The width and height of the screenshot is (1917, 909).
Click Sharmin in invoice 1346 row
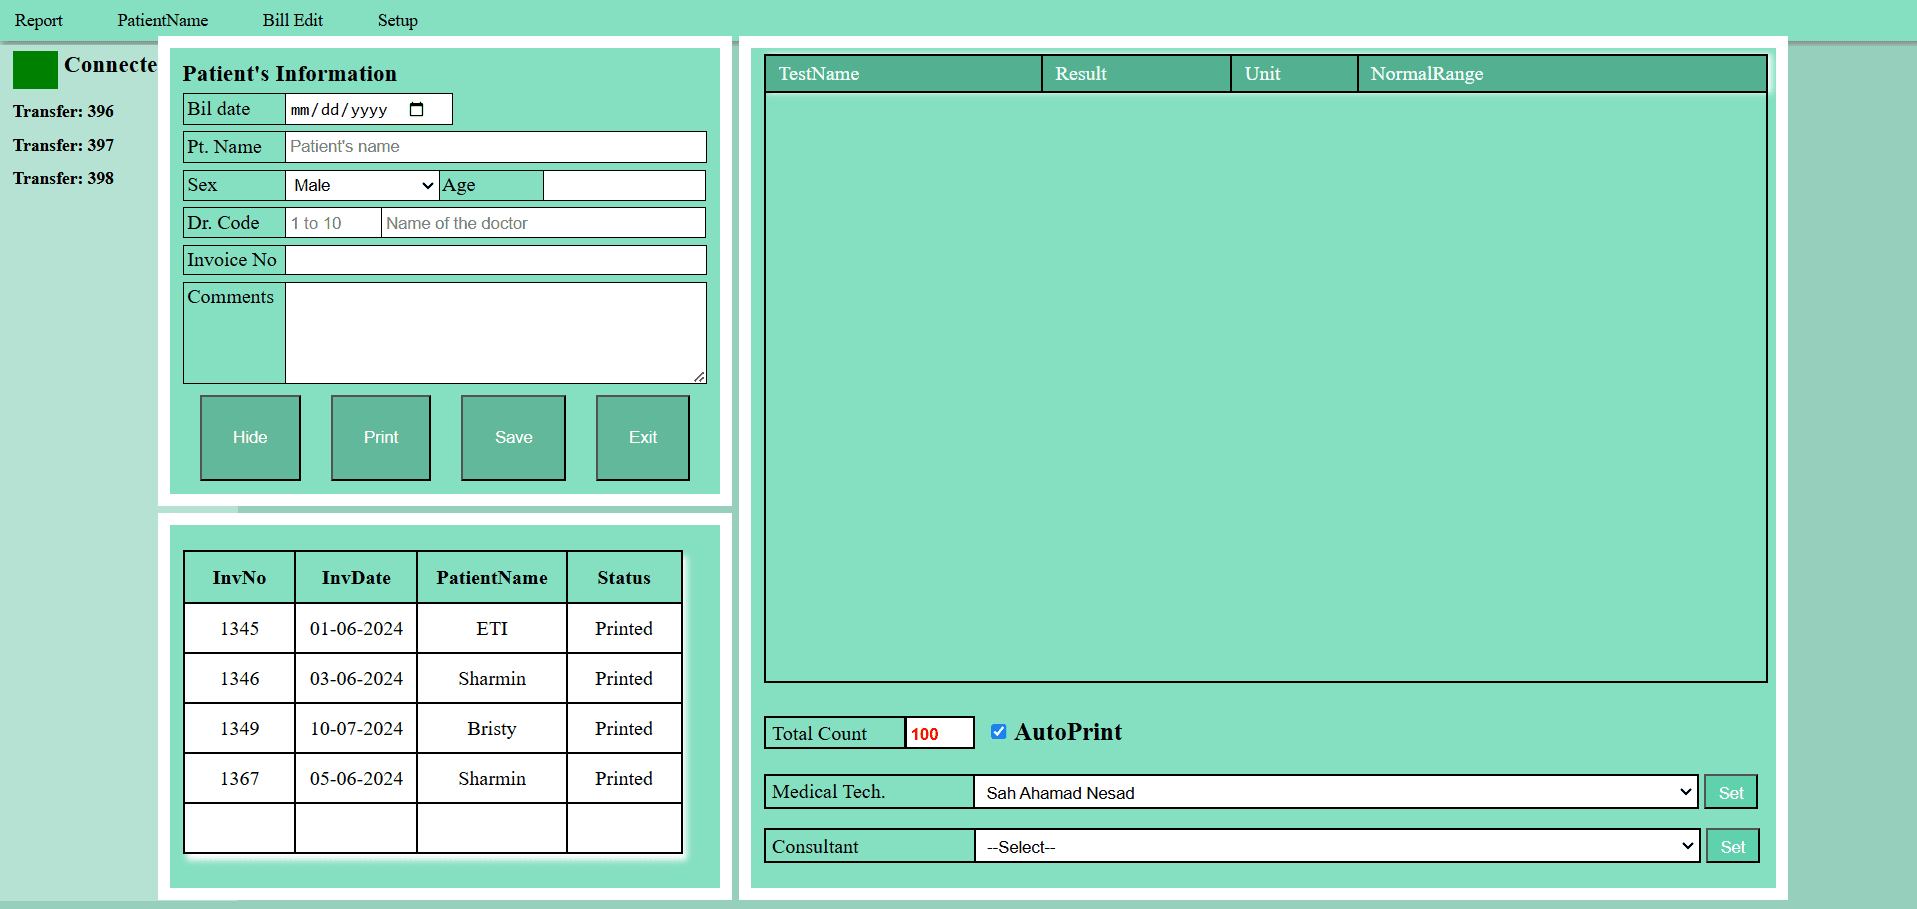pos(492,678)
